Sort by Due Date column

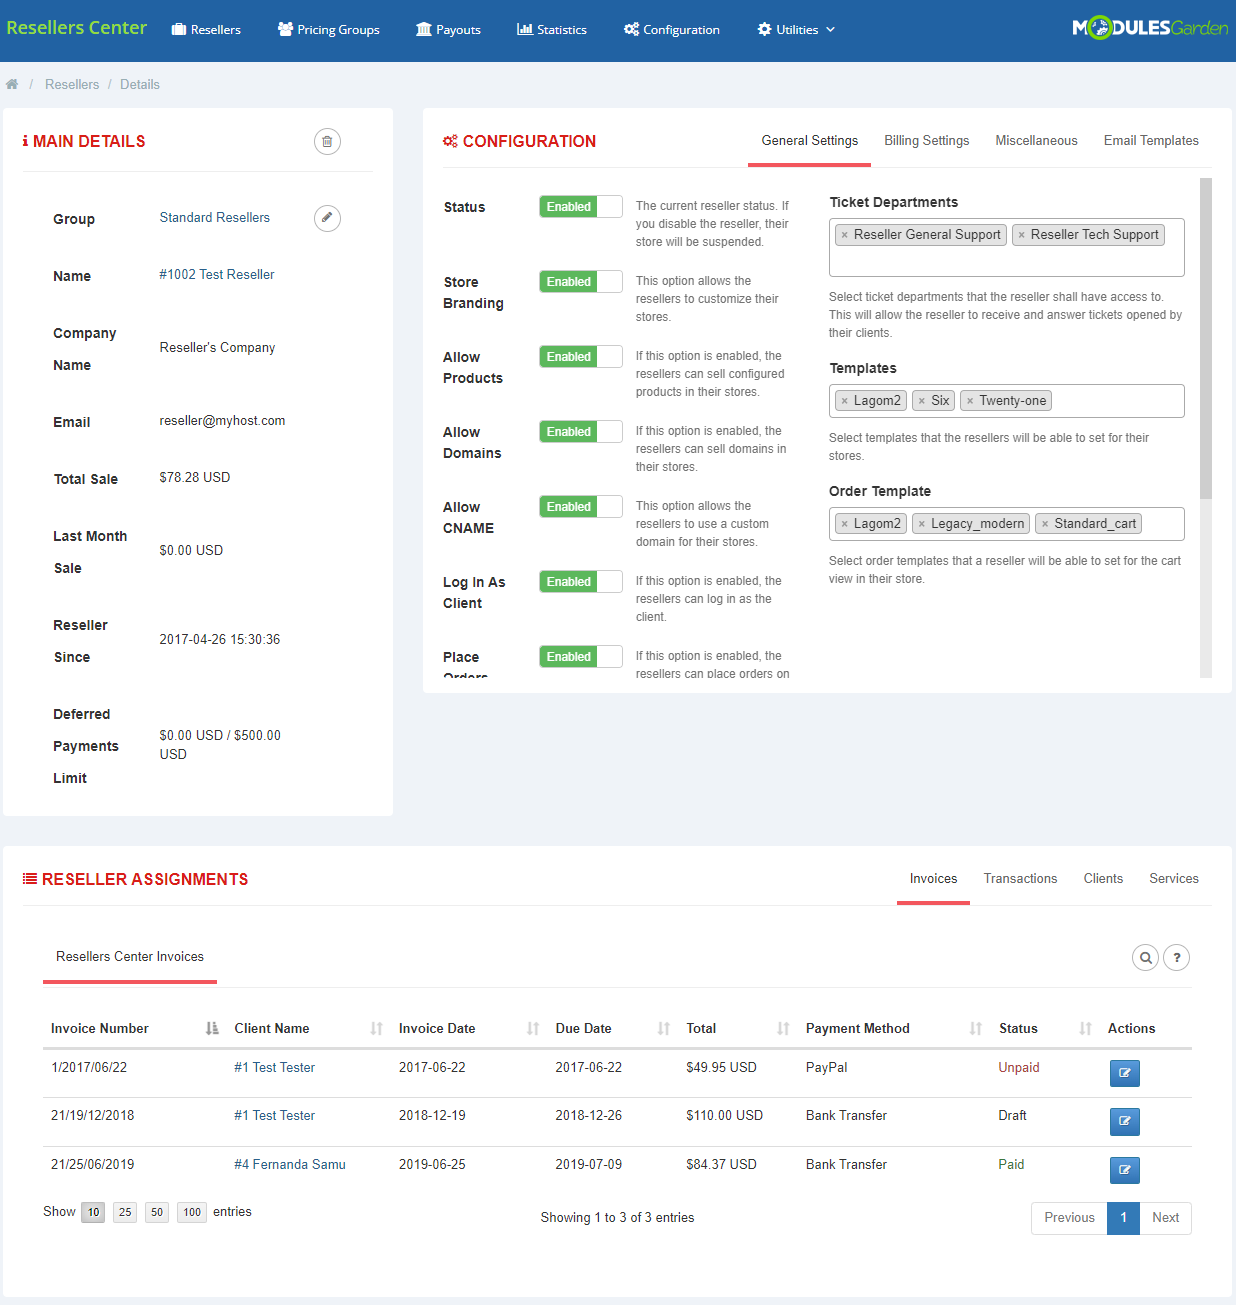click(x=613, y=1029)
